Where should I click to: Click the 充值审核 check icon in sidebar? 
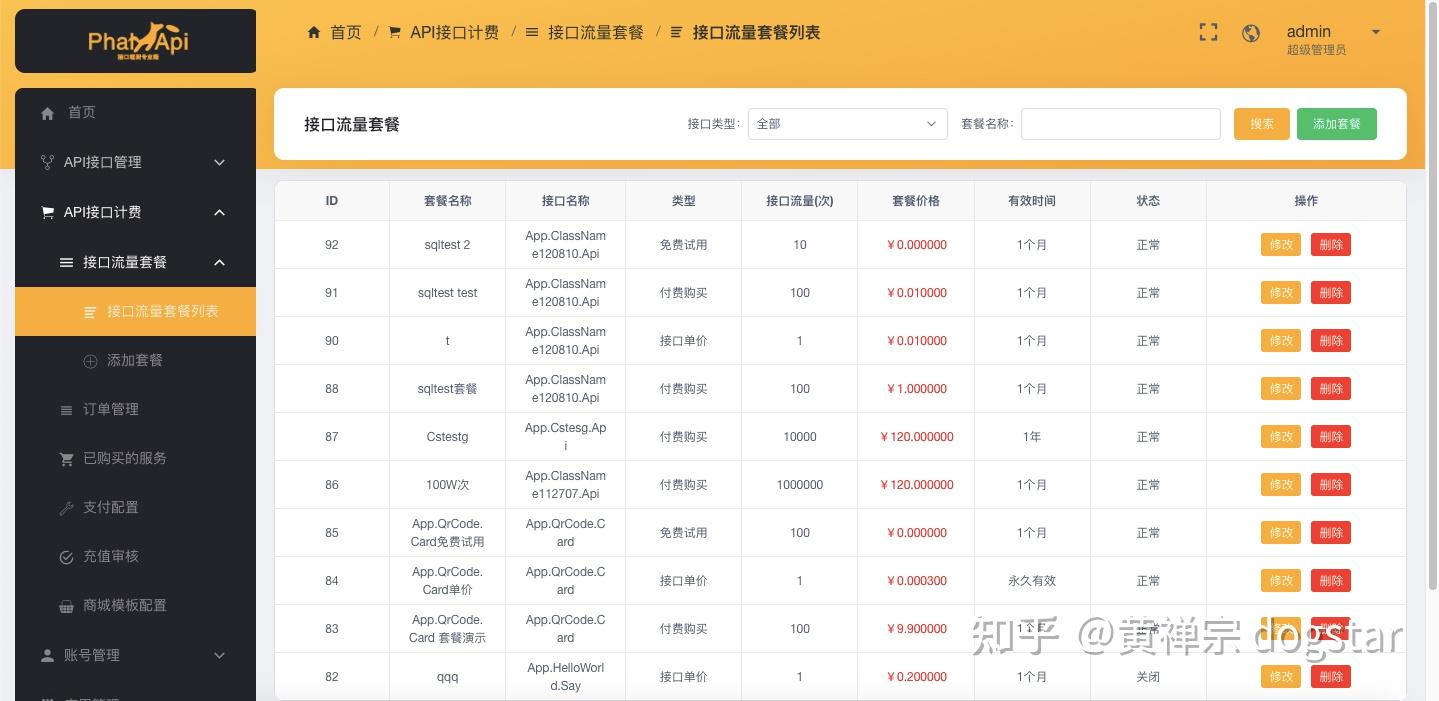[66, 556]
